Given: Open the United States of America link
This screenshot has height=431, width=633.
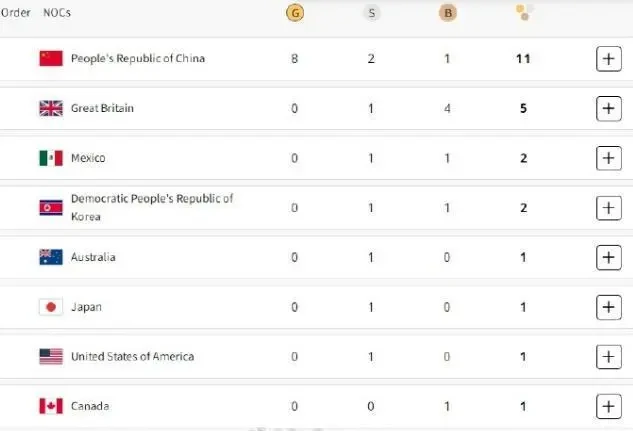Looking at the screenshot, I should (x=132, y=357).
